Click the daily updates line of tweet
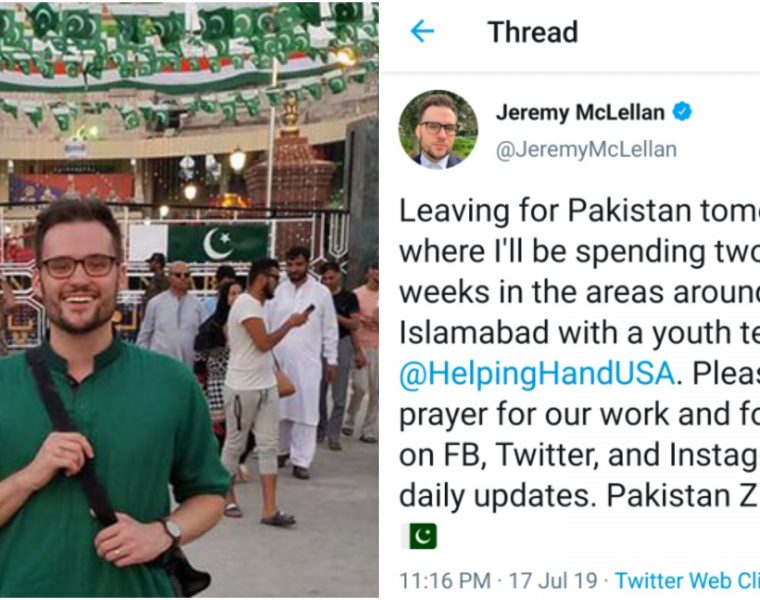This screenshot has width=760, height=600. point(579,495)
